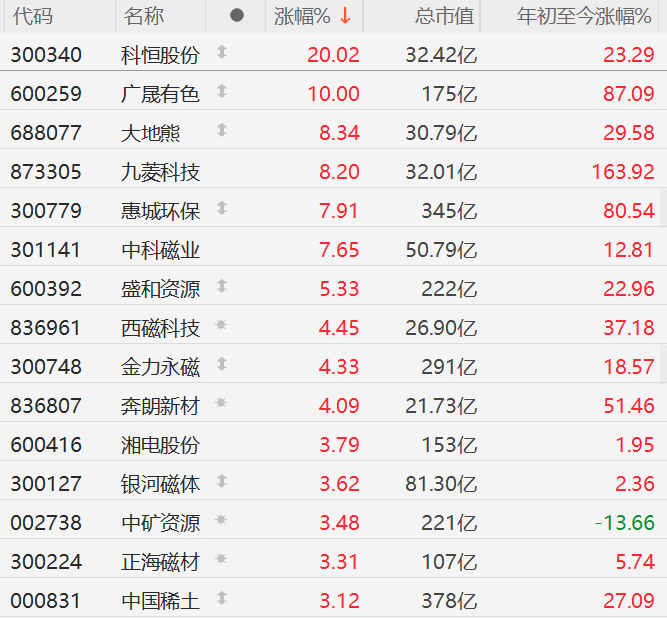Click stock code 688077
The image size is (667, 618).
click(46, 133)
